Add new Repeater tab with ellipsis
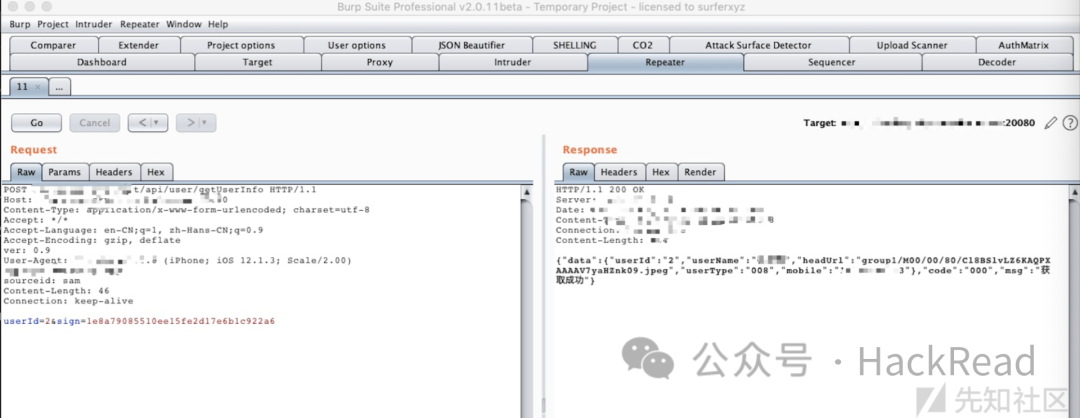The width and height of the screenshot is (1080, 418). pyautogui.click(x=60, y=87)
